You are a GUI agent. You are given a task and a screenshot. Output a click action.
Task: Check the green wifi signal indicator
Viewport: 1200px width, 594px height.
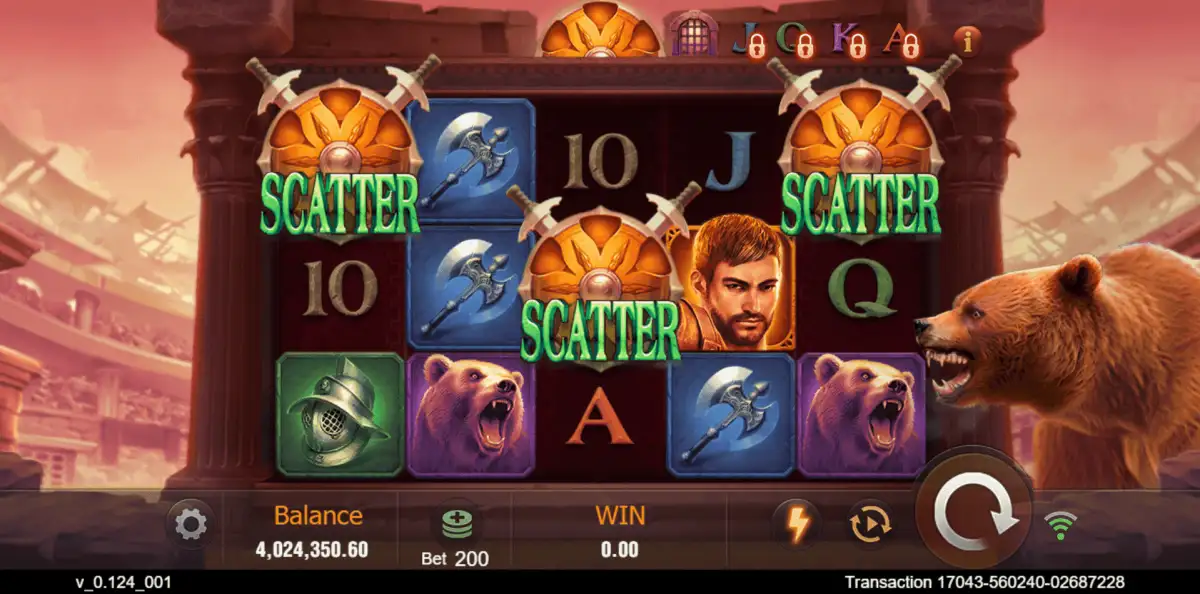point(1061,524)
